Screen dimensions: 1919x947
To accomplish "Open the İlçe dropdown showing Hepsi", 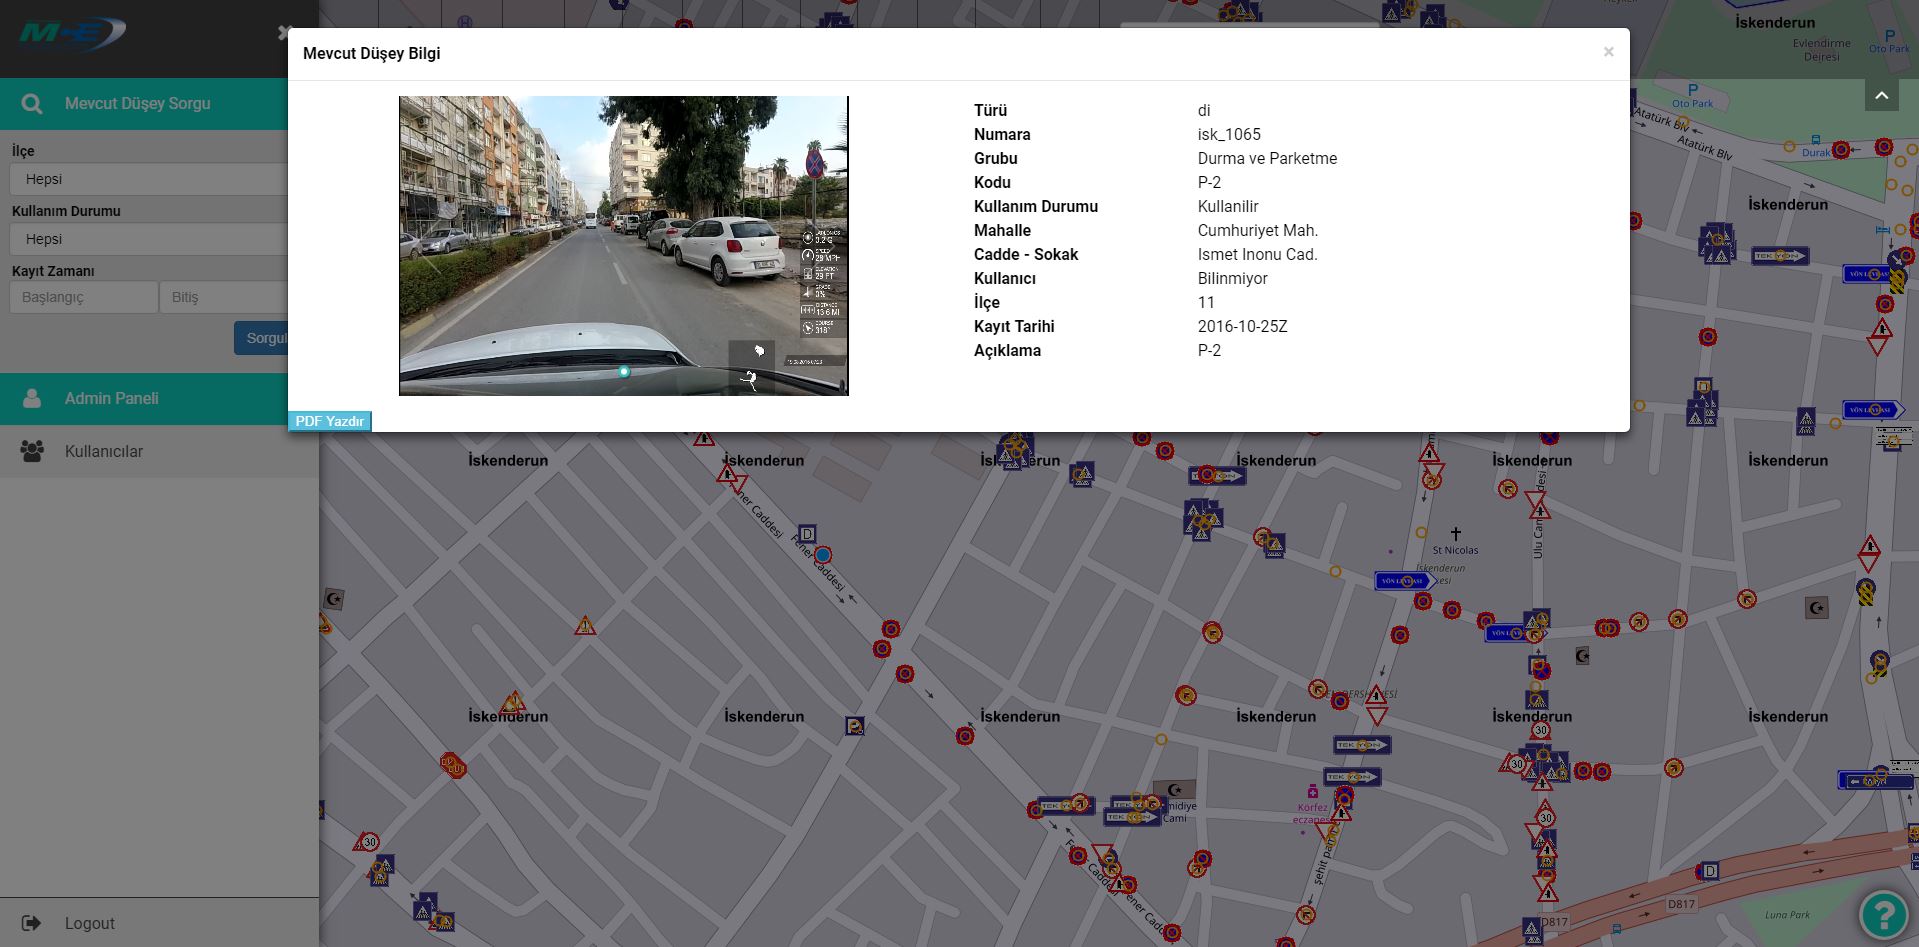I will point(148,179).
